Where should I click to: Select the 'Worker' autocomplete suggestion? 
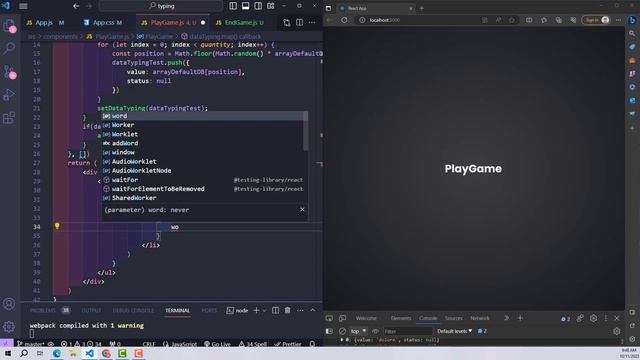[x=202, y=125]
